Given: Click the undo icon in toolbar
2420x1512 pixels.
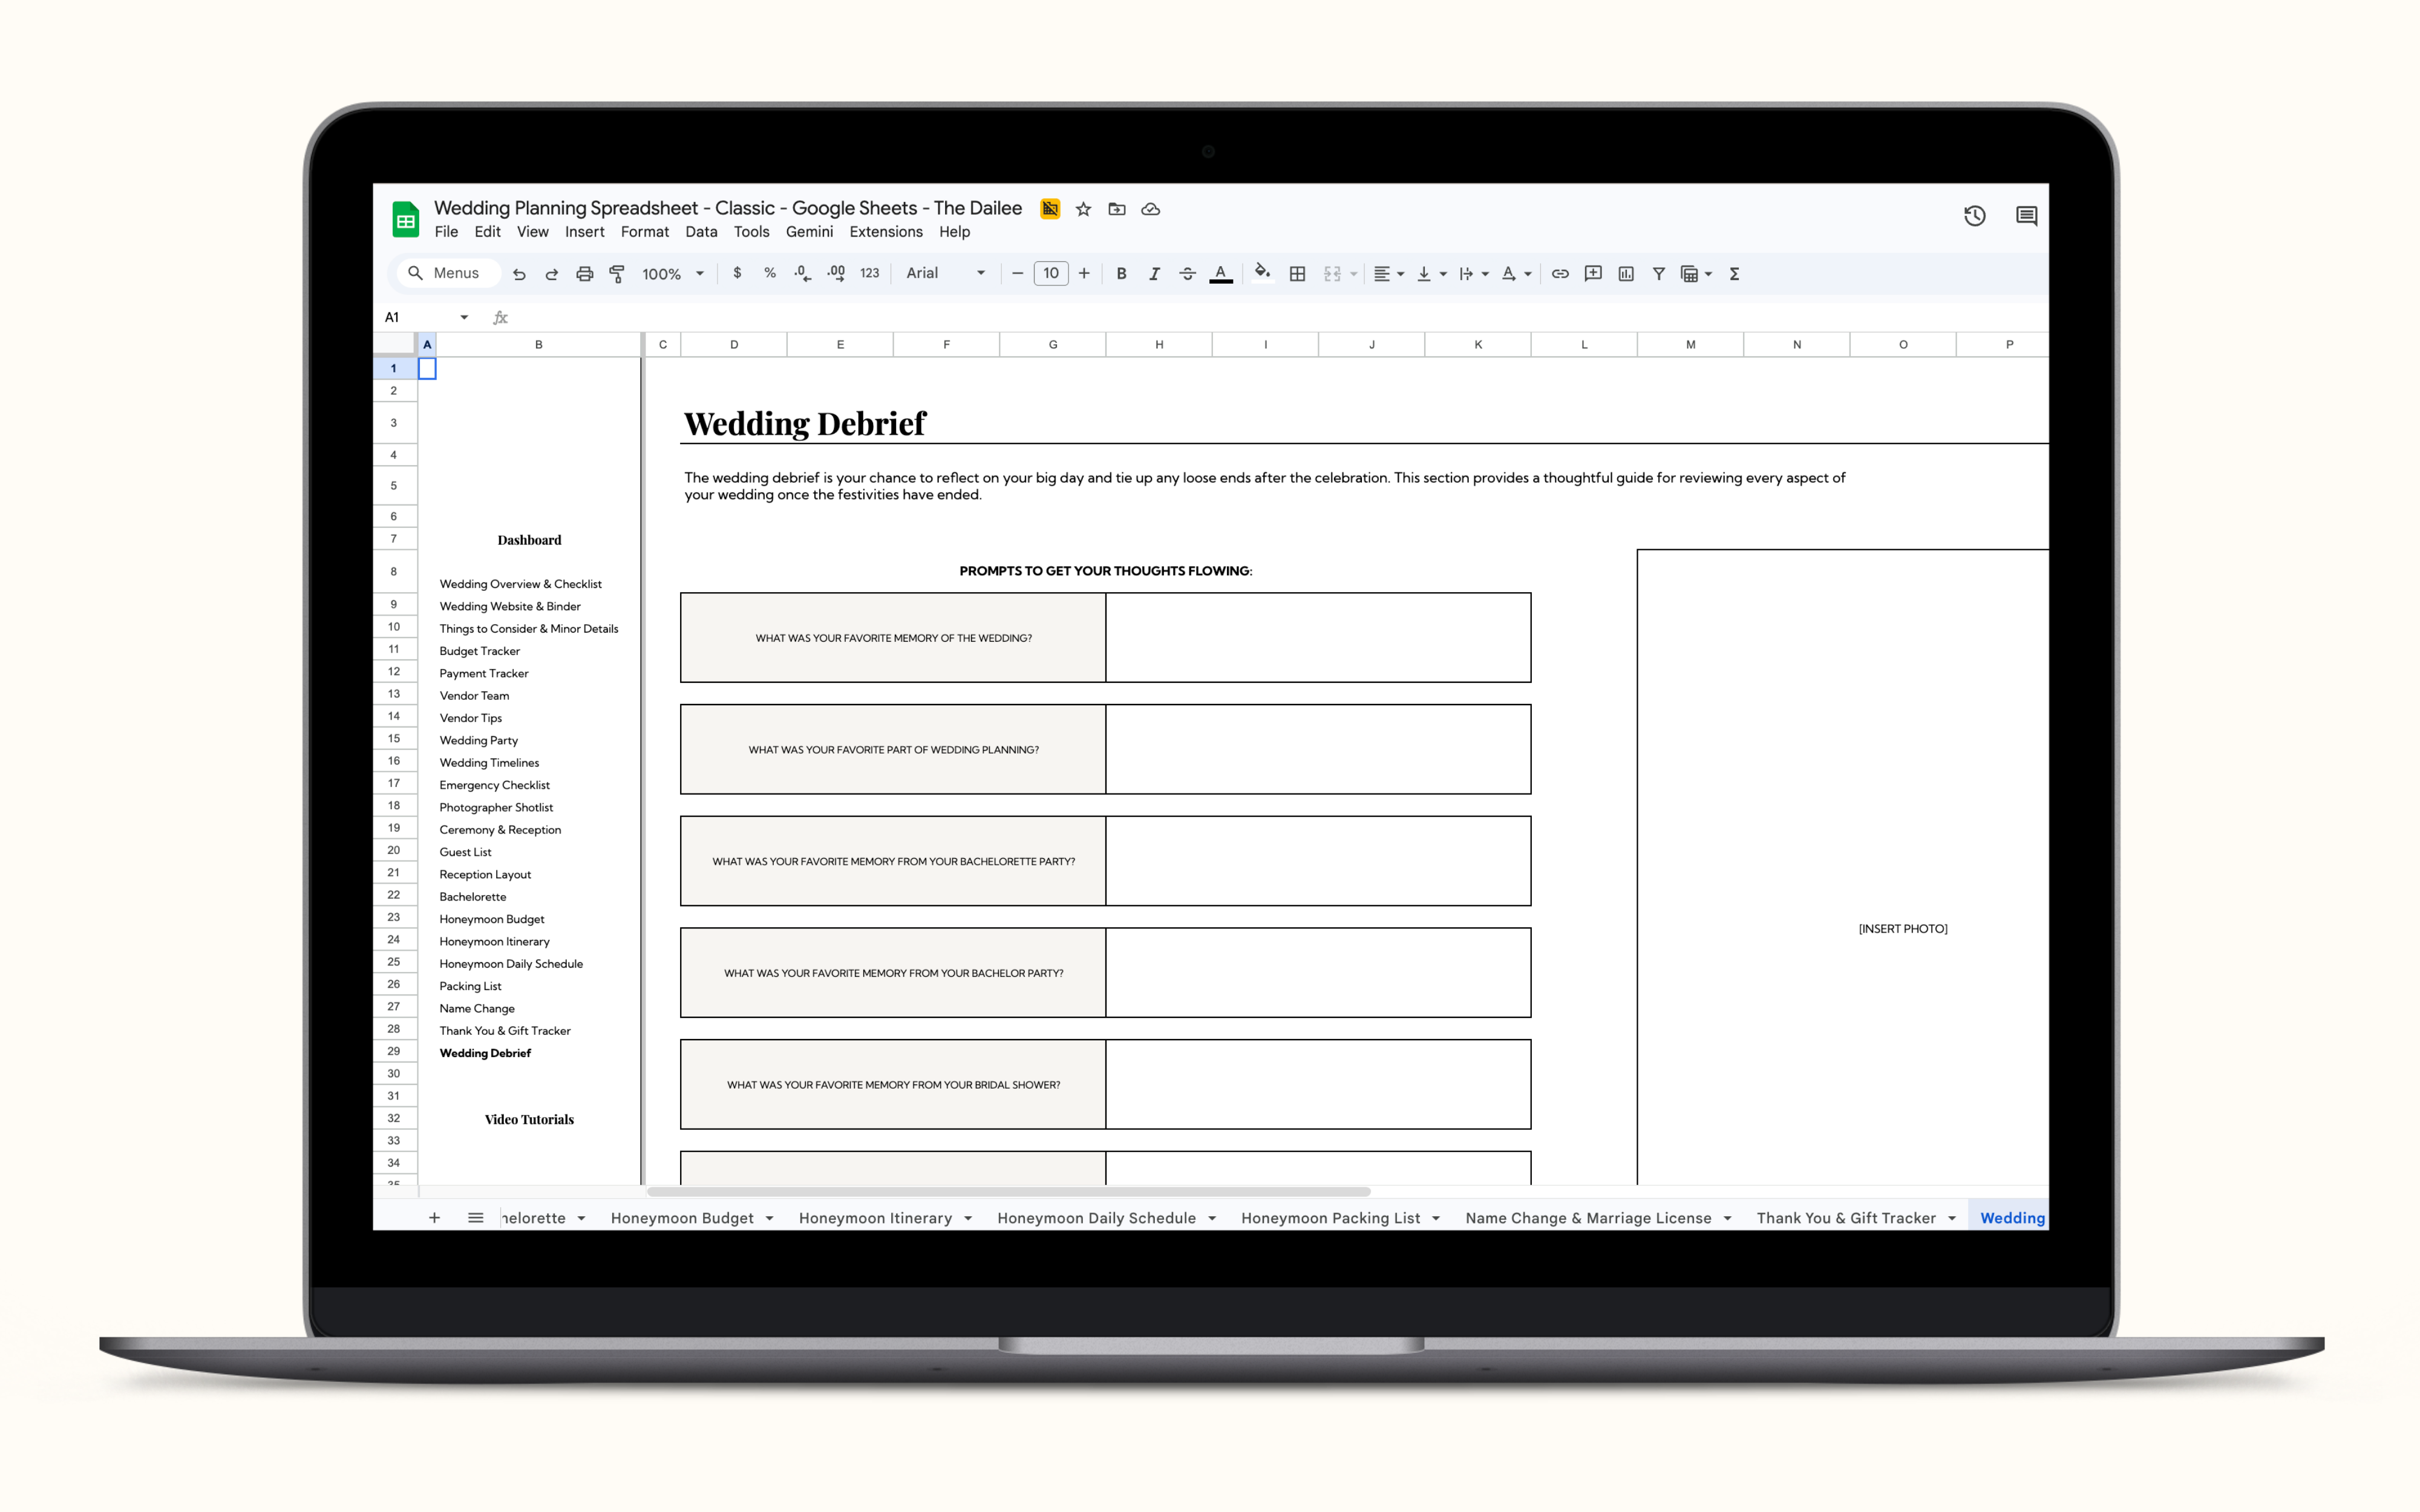Looking at the screenshot, I should coord(519,274).
